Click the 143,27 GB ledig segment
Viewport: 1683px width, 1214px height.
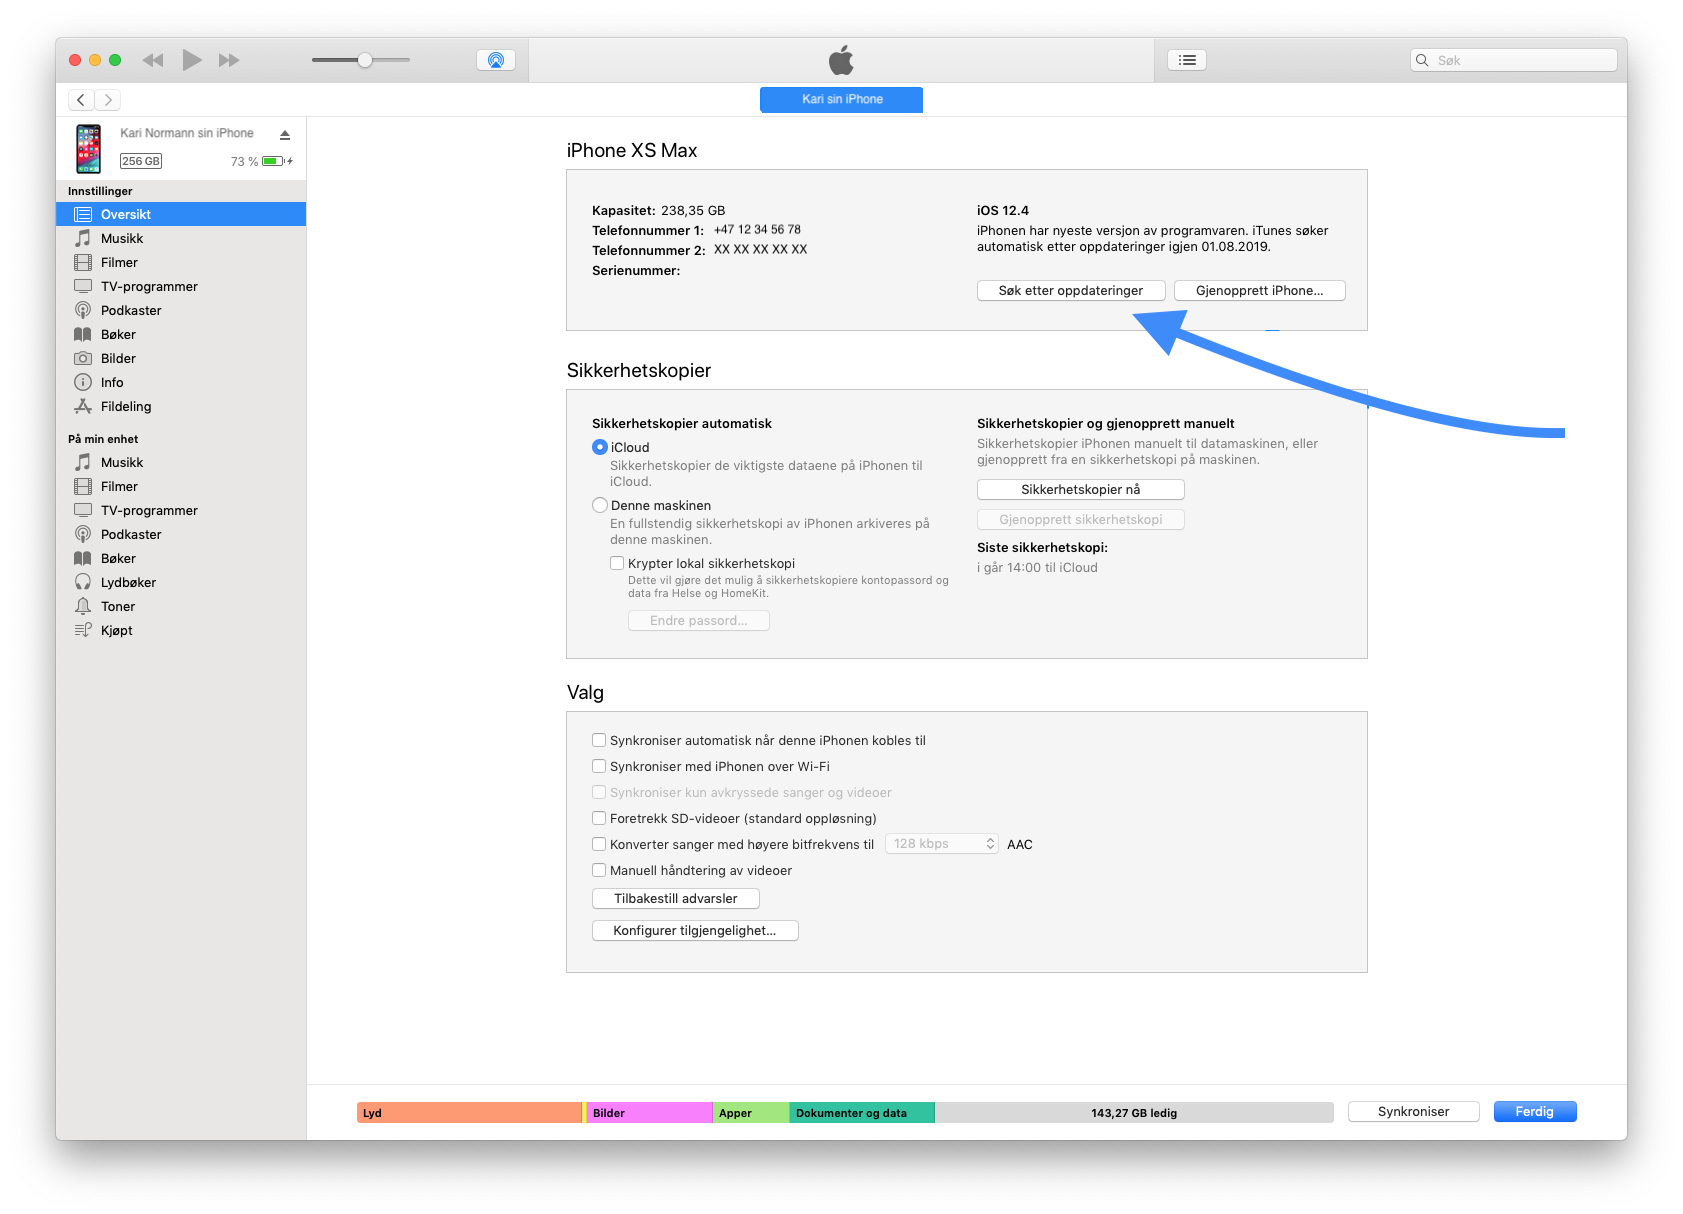pyautogui.click(x=1134, y=1112)
